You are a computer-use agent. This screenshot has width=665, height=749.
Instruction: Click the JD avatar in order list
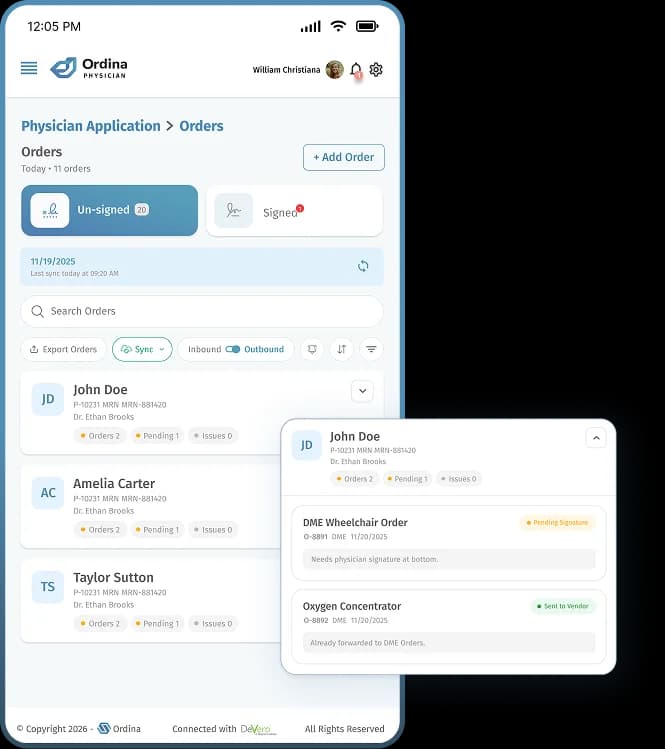click(x=48, y=399)
